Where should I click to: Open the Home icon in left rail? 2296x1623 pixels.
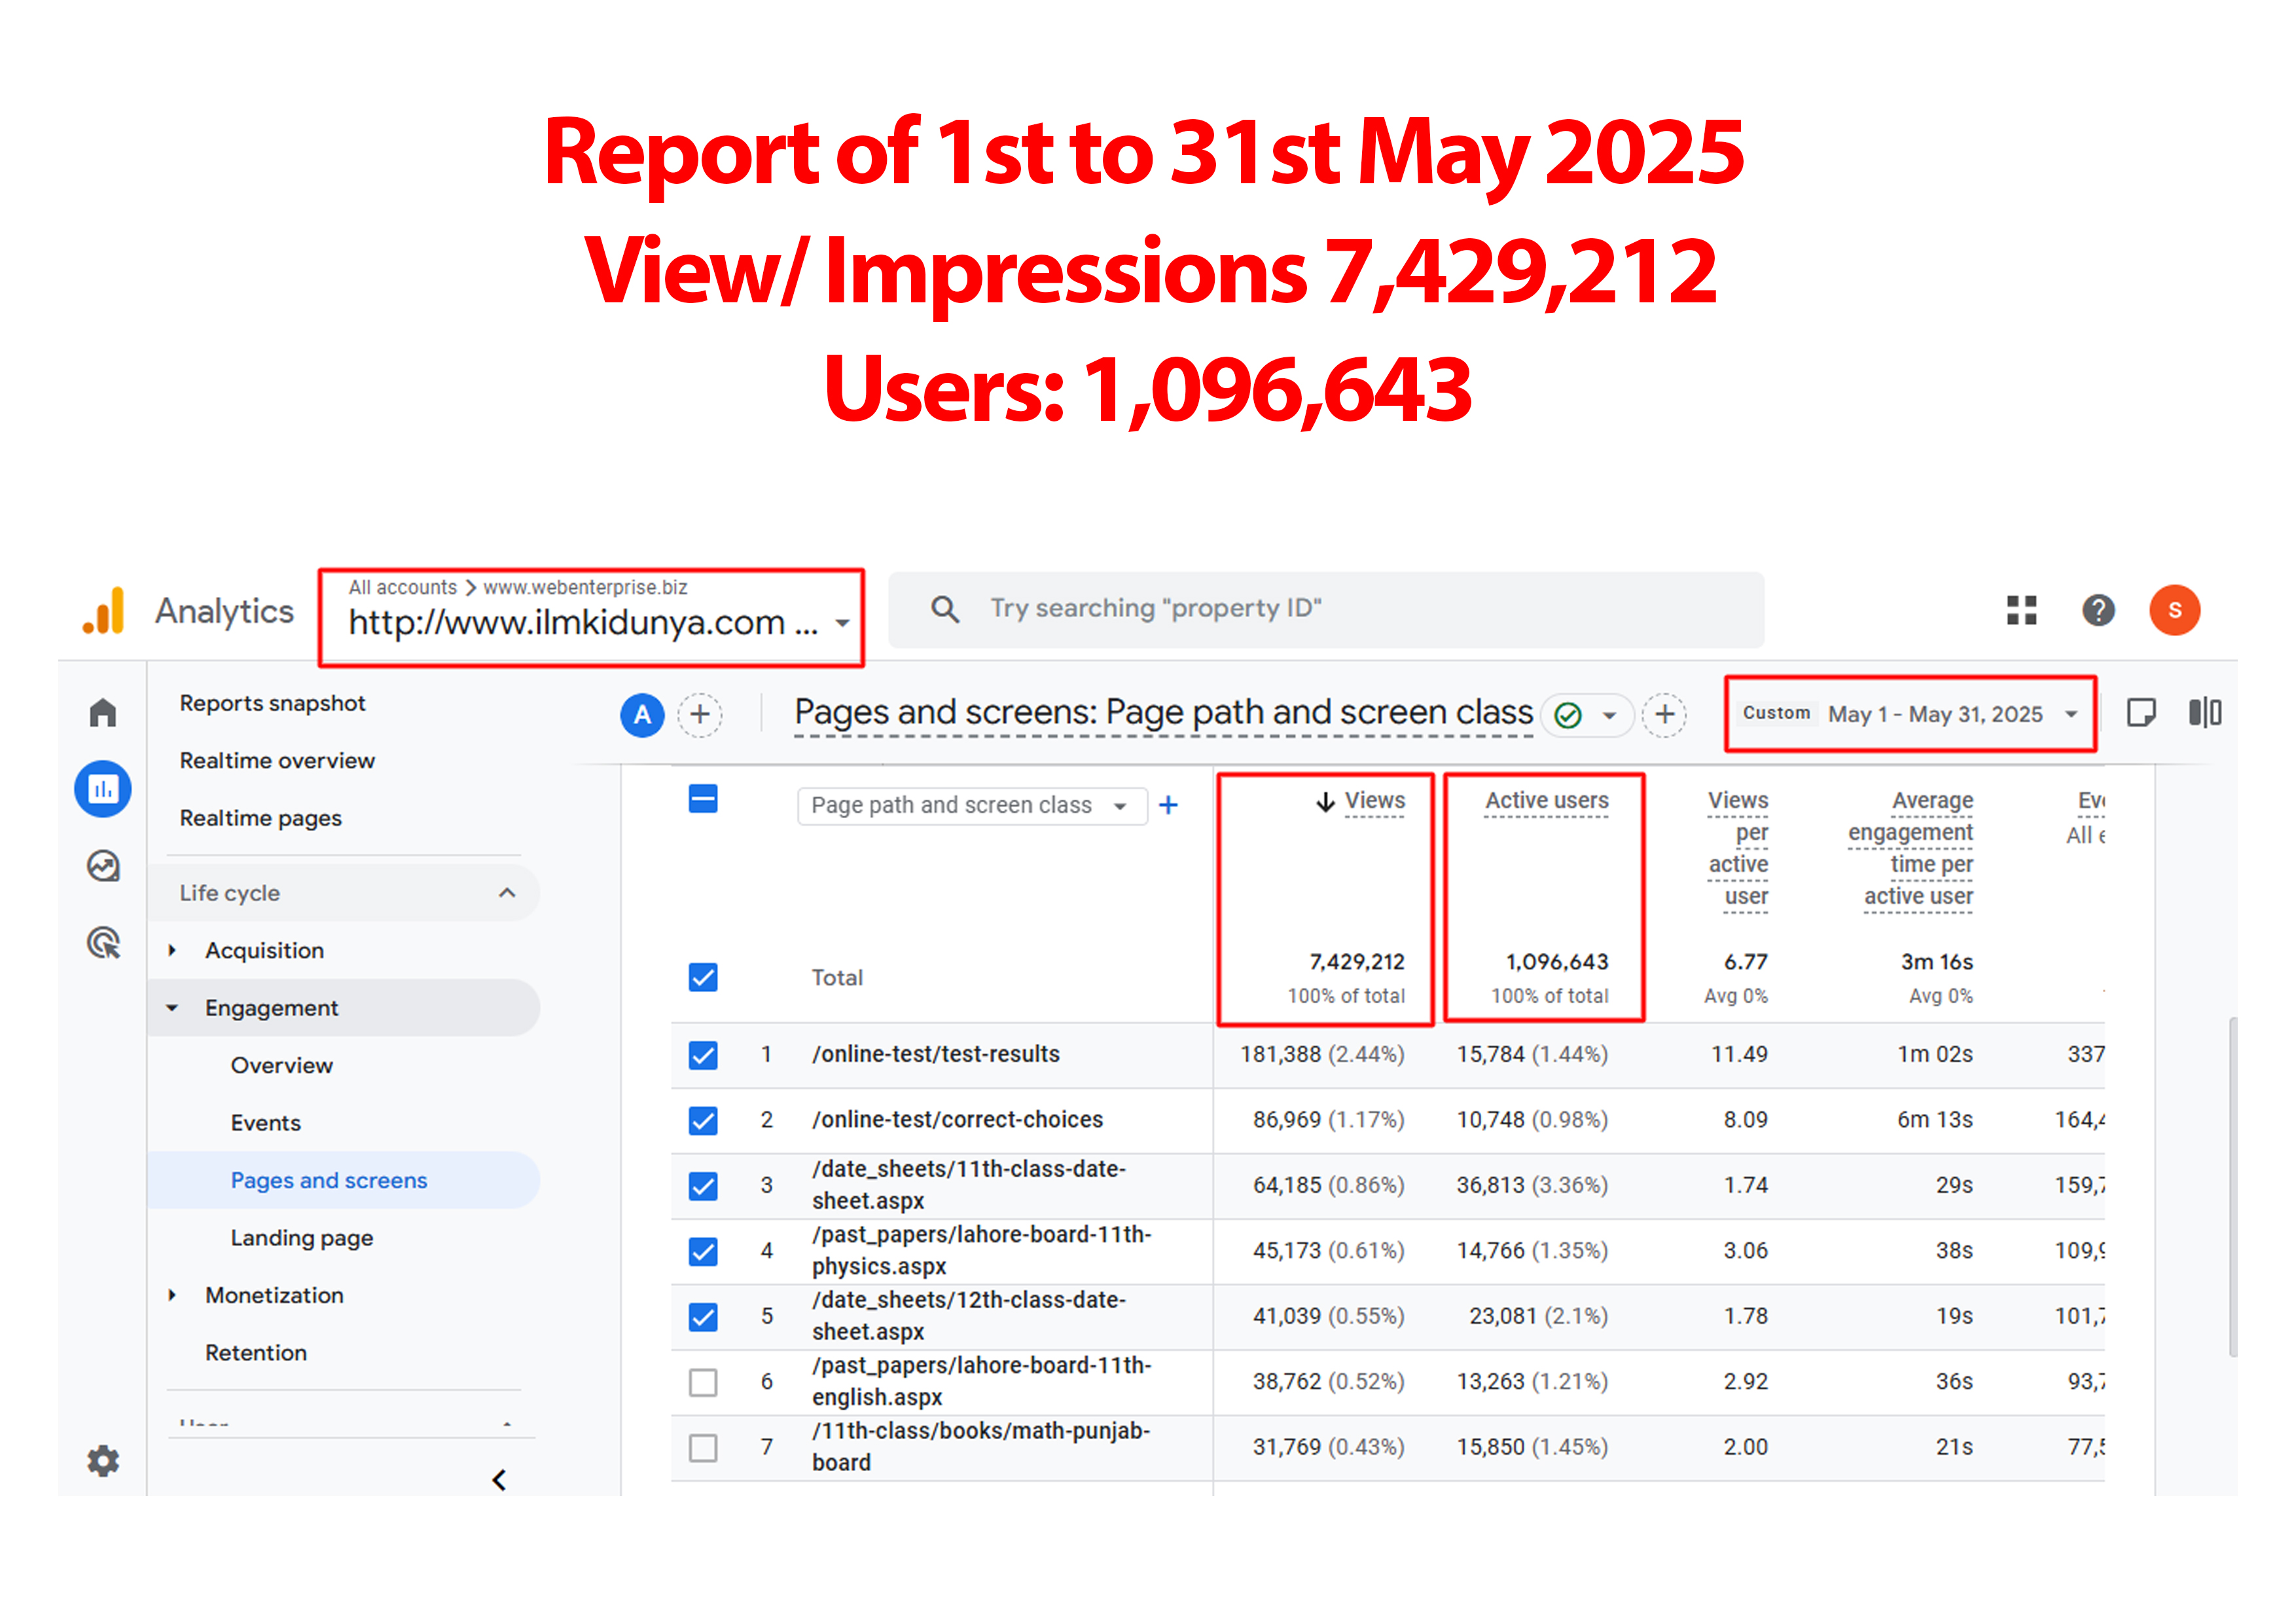click(103, 713)
